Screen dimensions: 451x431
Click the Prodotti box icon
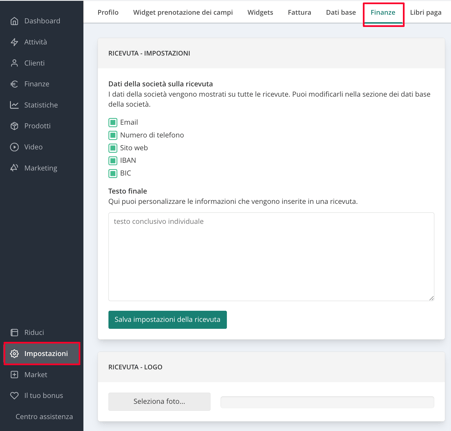pos(14,126)
